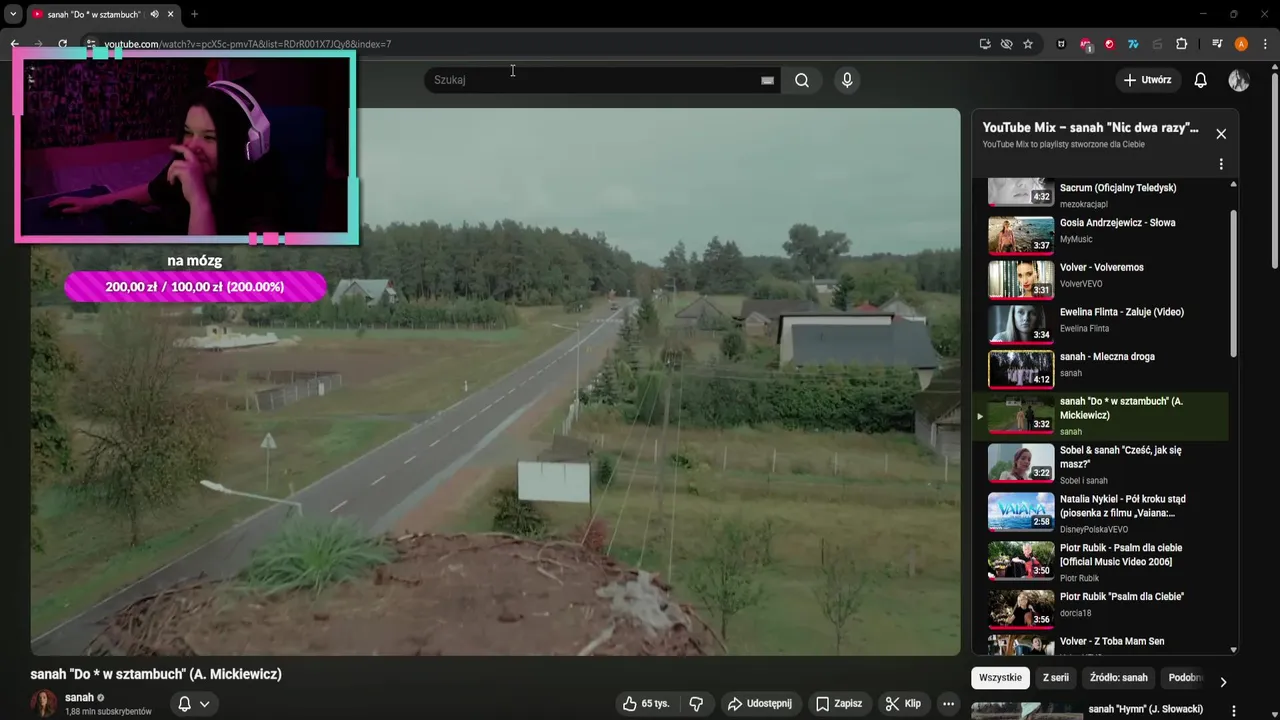Go back to previous page
Screen dimensions: 1280x720
[x=14, y=44]
